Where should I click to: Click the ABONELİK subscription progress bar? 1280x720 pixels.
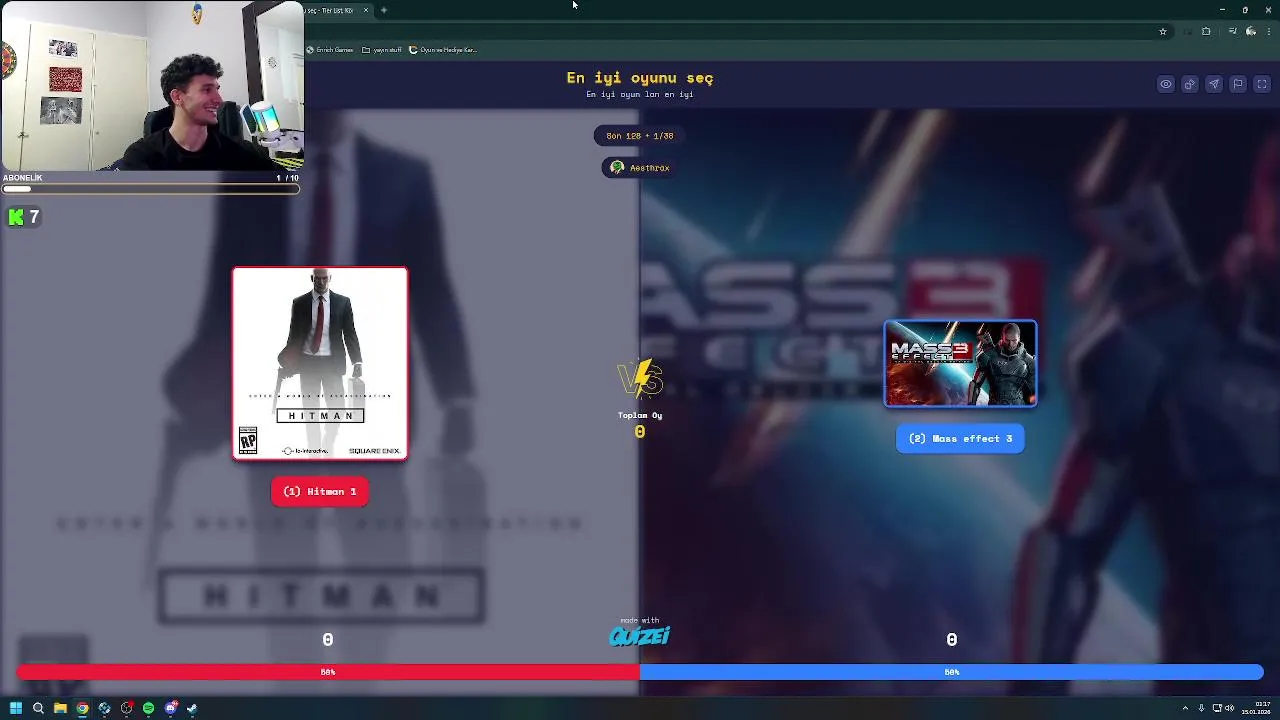point(150,188)
